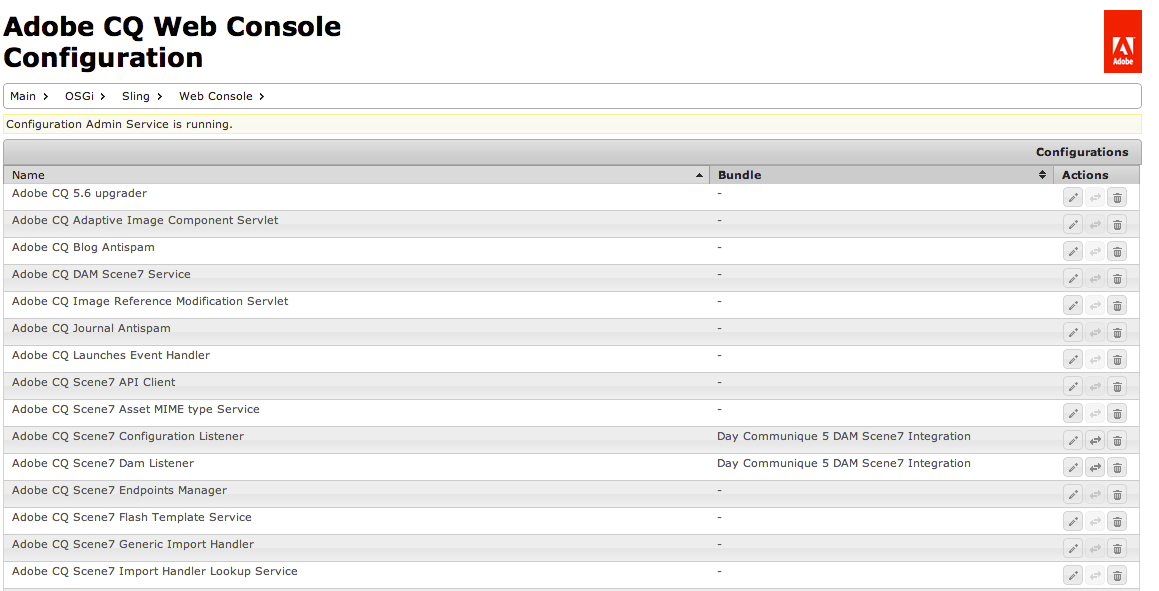This screenshot has width=1159, height=591.
Task: Edit Adobe CQ Scene7 Dam Listener config
Action: [1073, 468]
